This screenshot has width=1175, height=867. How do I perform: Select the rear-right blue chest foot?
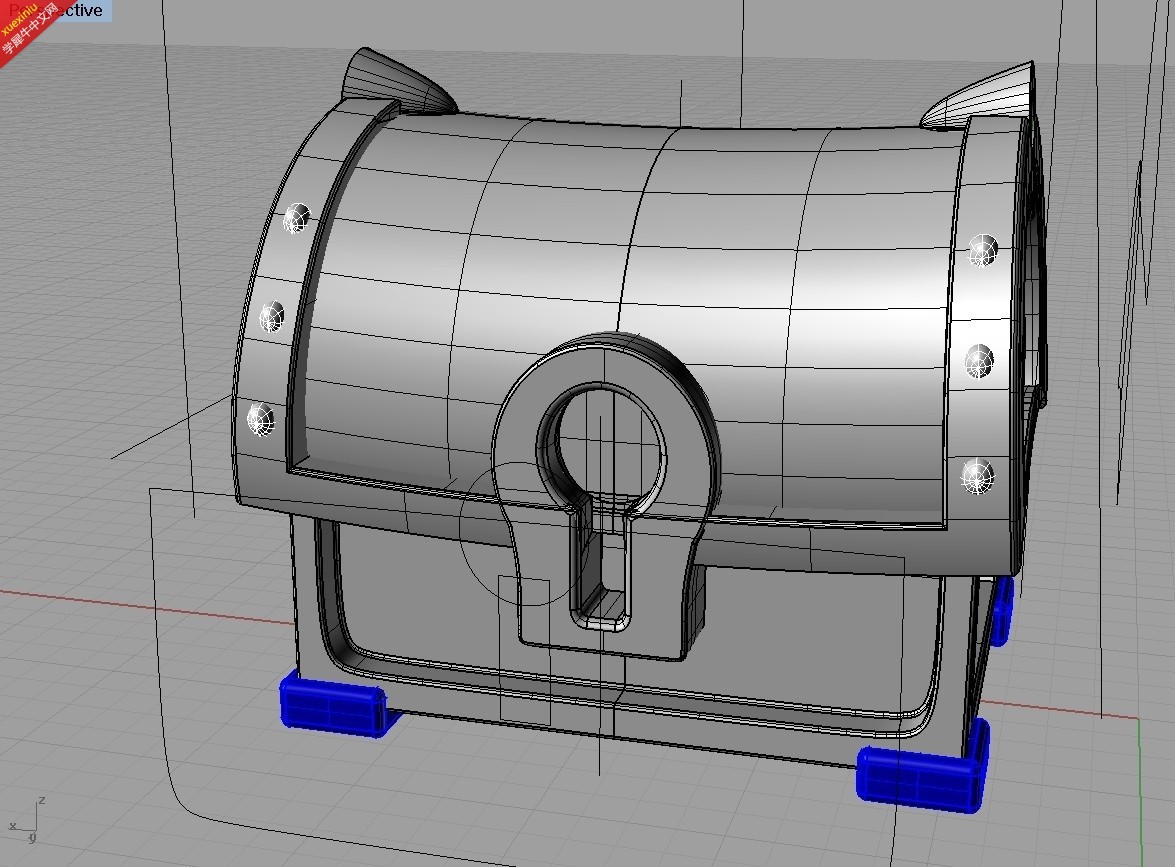coord(1001,611)
